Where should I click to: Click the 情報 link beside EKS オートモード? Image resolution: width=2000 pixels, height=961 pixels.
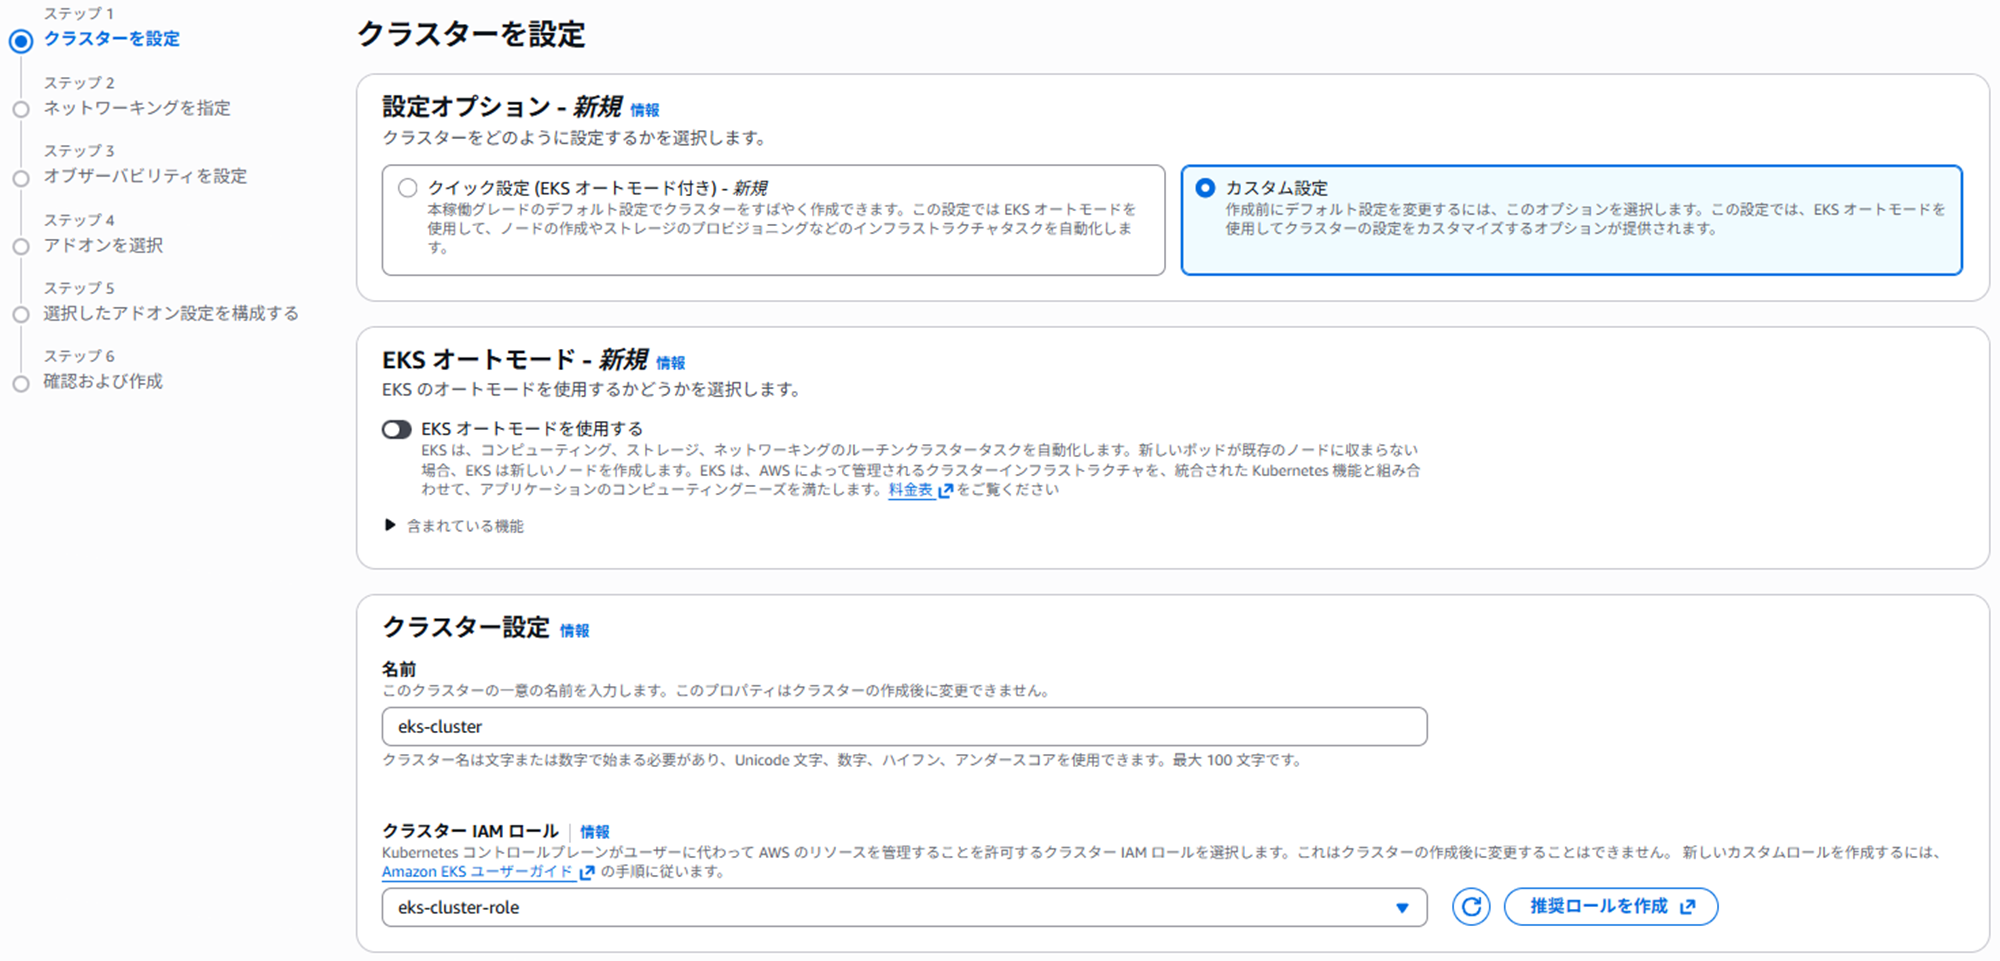[x=671, y=363]
